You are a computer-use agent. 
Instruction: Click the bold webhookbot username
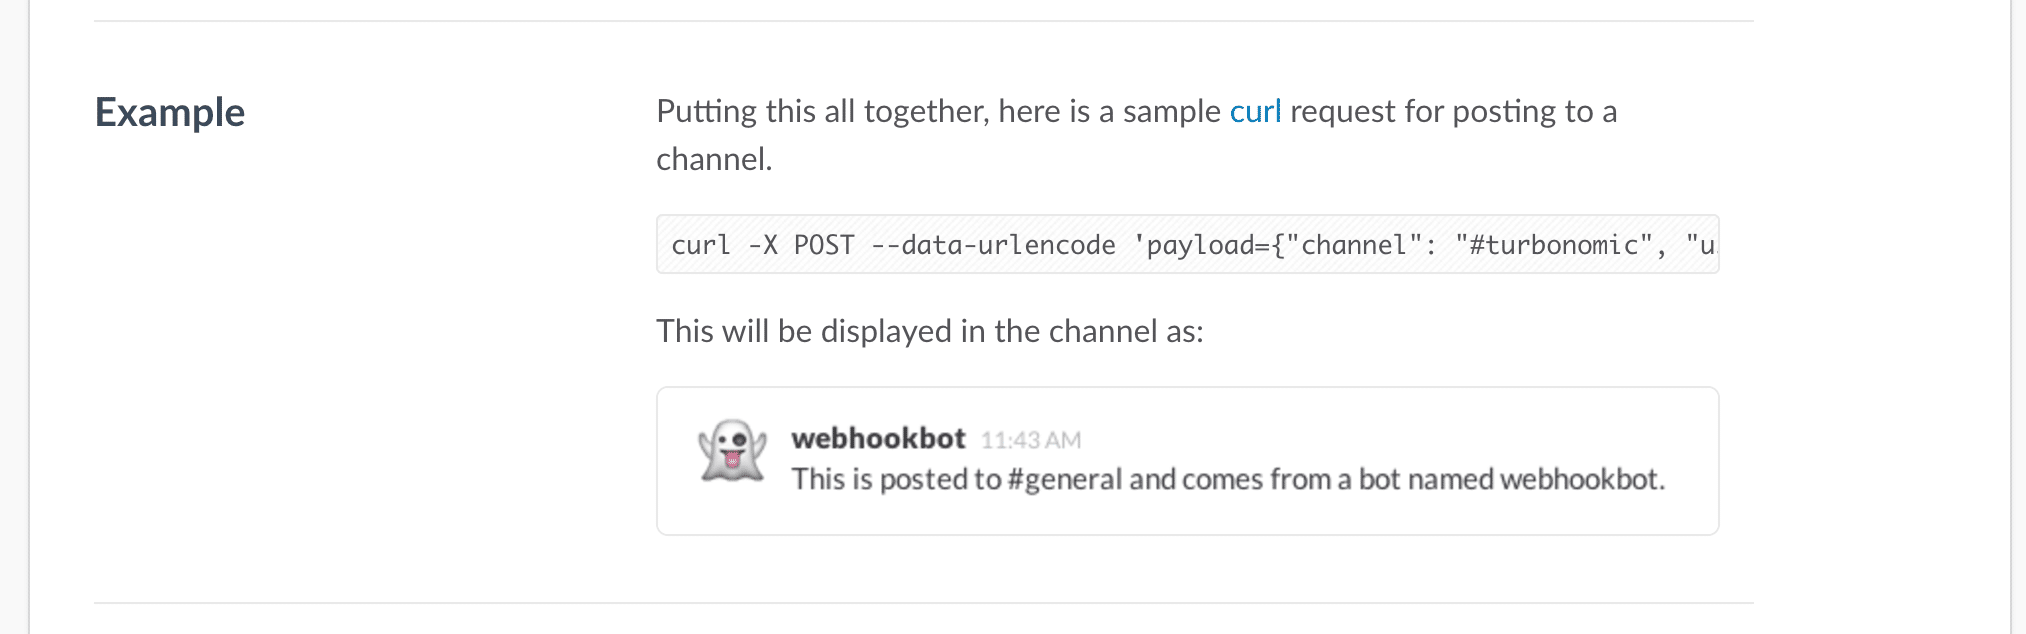coord(878,438)
